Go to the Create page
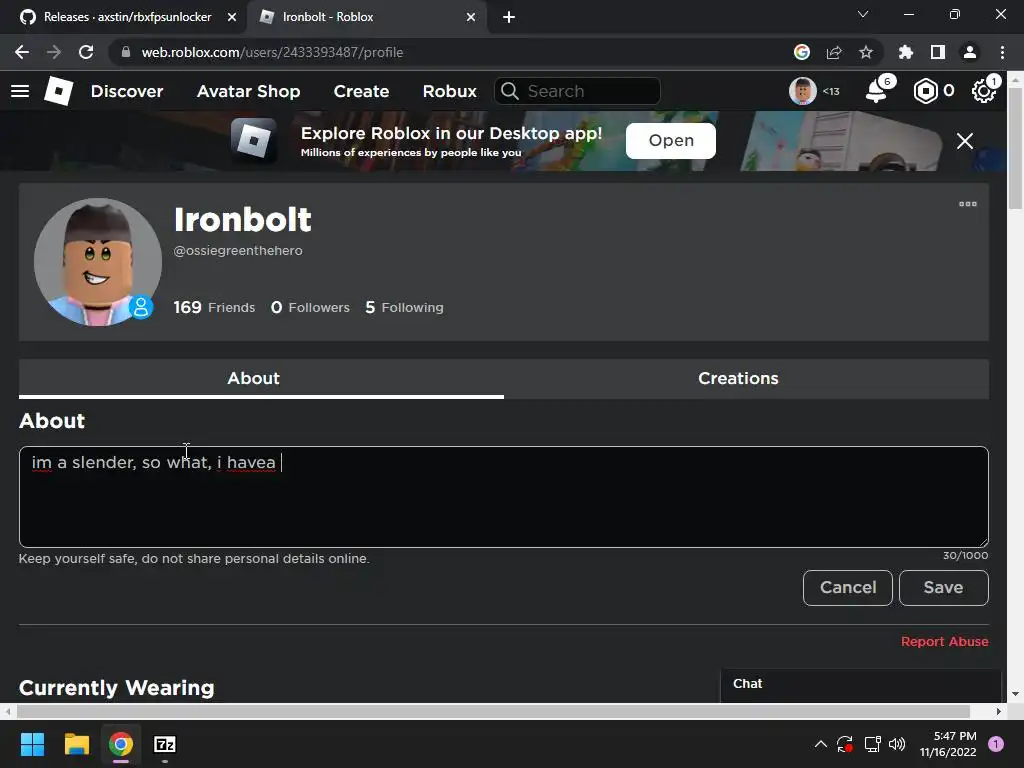Viewport: 1024px width, 768px height. coord(362,91)
